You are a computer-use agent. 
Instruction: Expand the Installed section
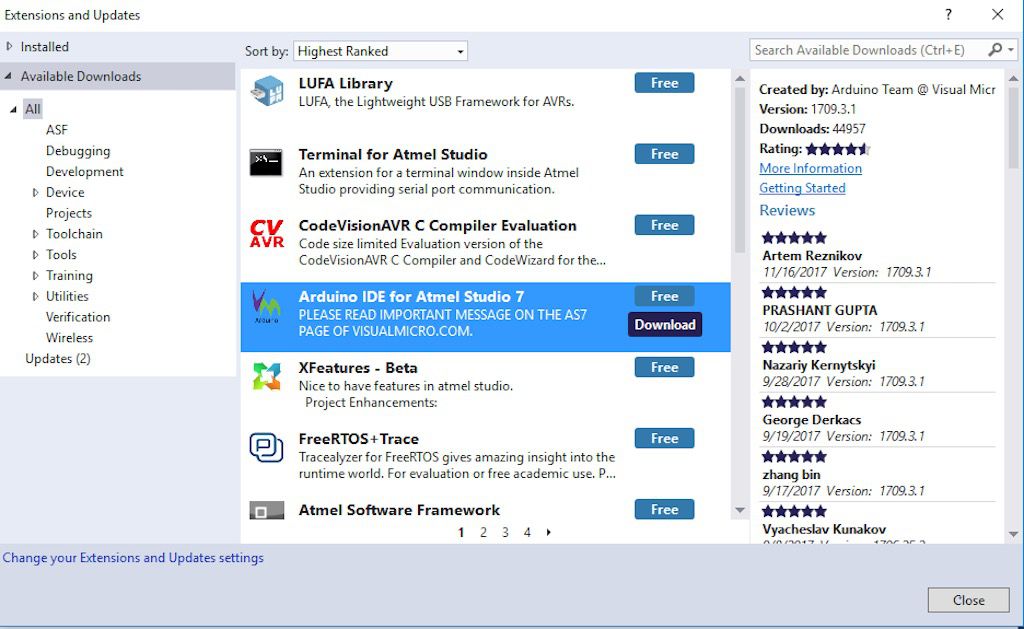click(x=9, y=46)
